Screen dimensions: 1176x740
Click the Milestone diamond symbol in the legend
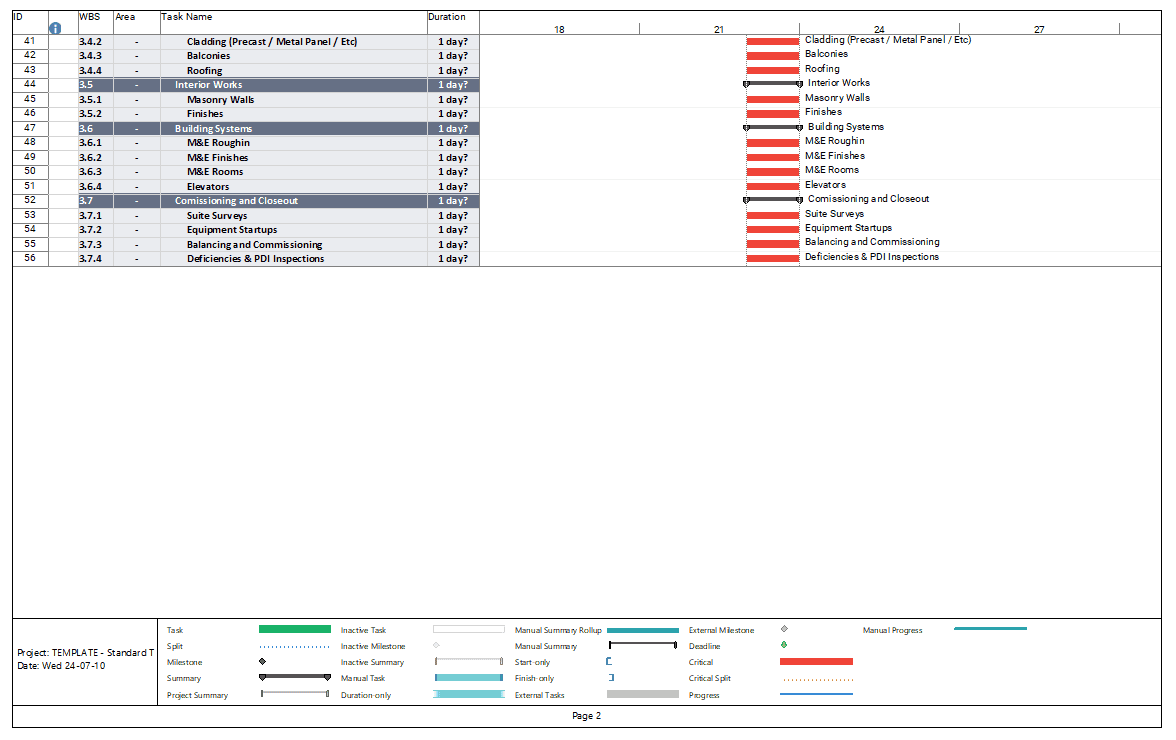coord(262,661)
